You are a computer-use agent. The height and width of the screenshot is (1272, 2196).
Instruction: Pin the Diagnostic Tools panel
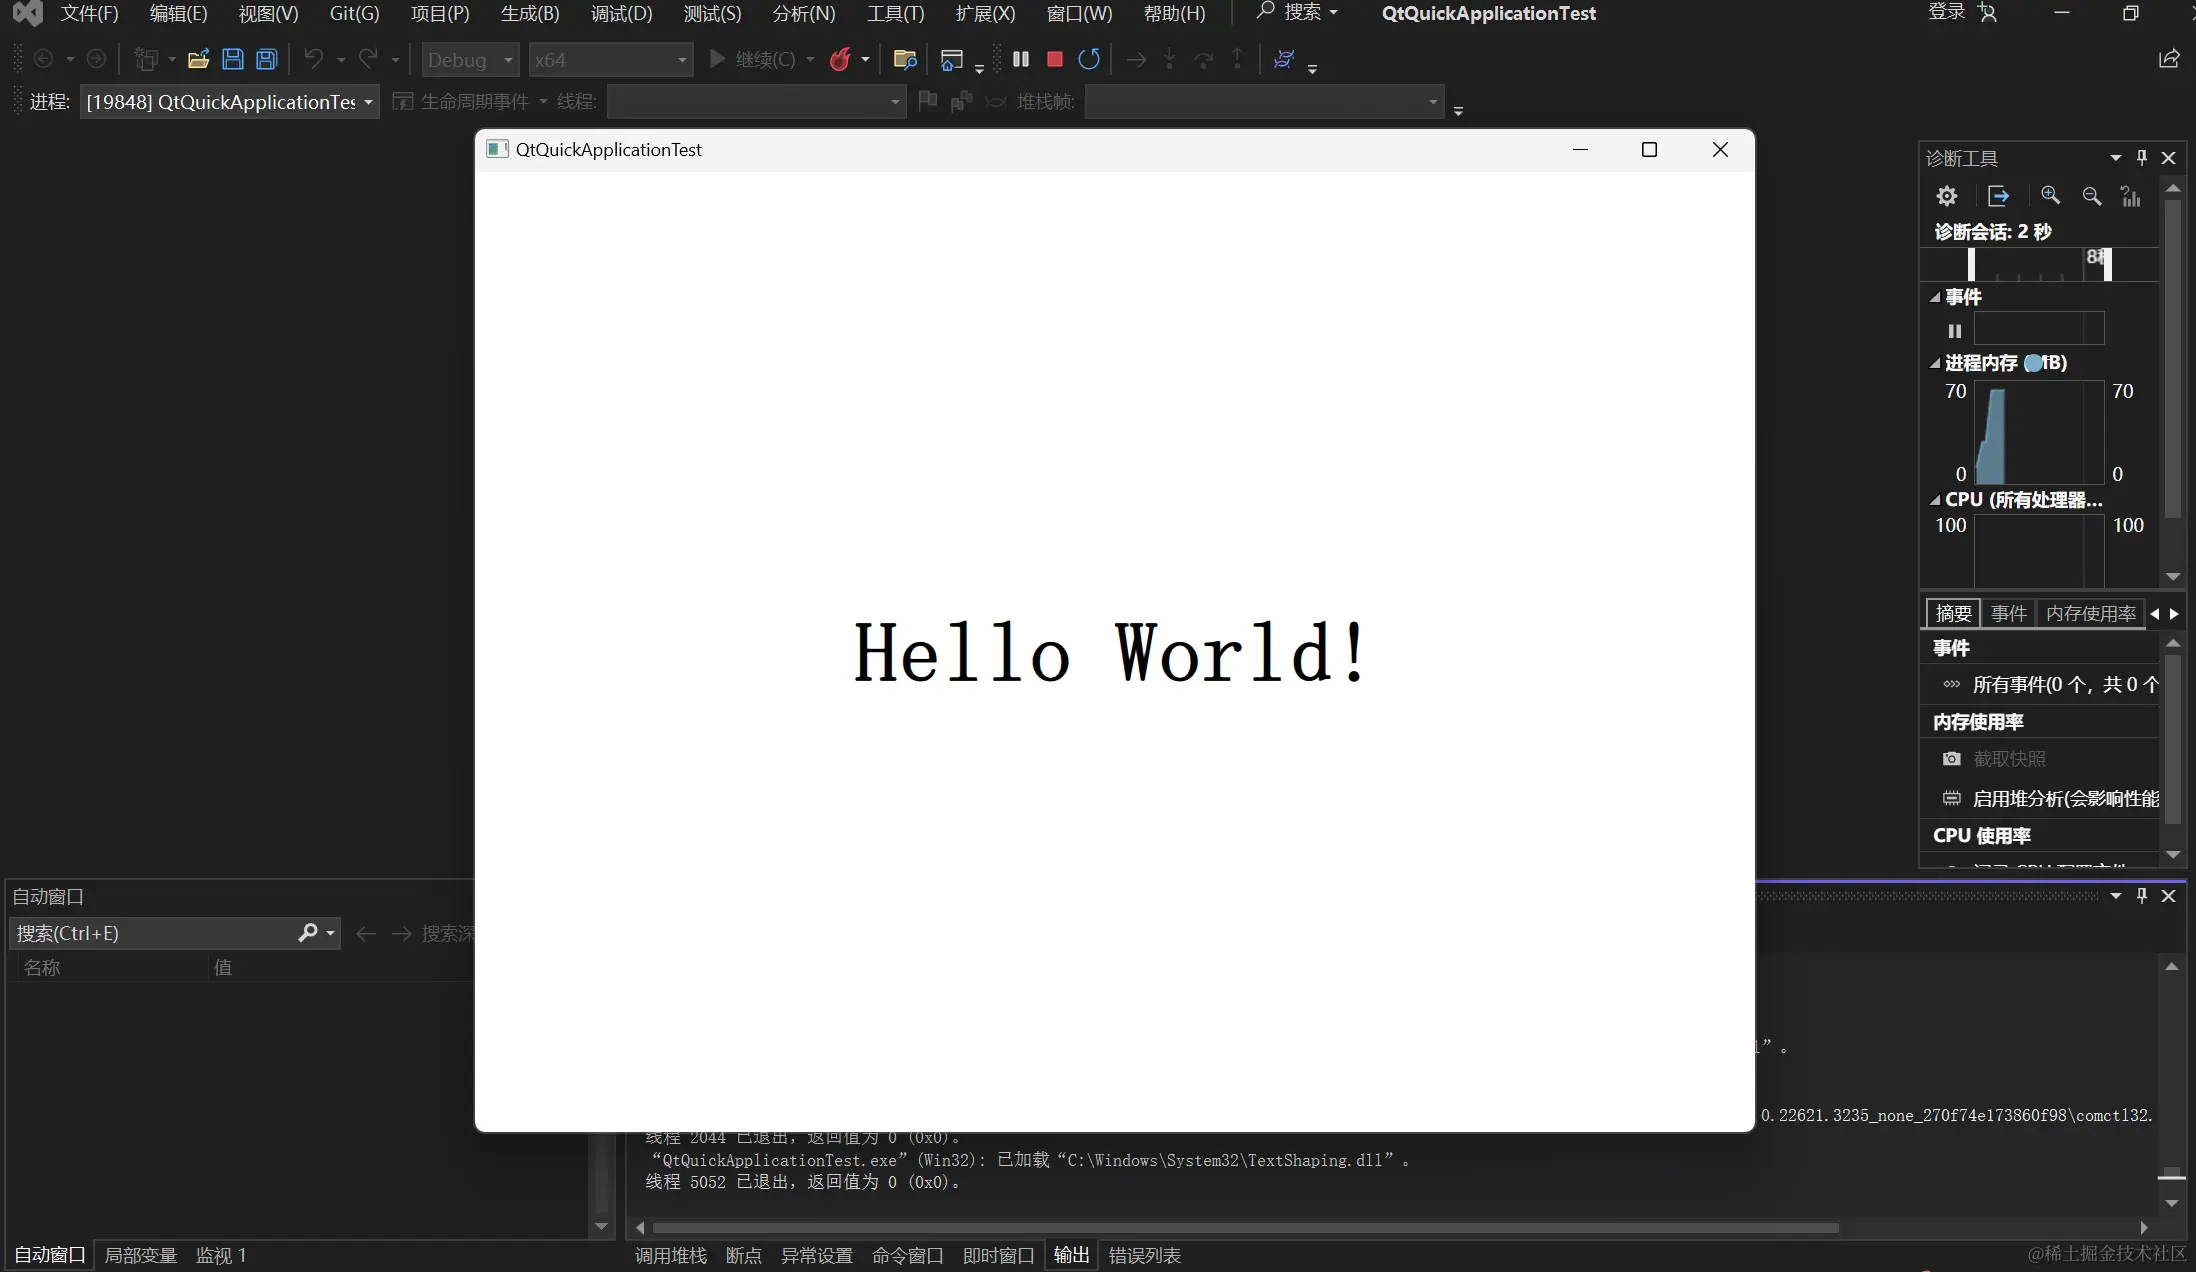pyautogui.click(x=2142, y=158)
